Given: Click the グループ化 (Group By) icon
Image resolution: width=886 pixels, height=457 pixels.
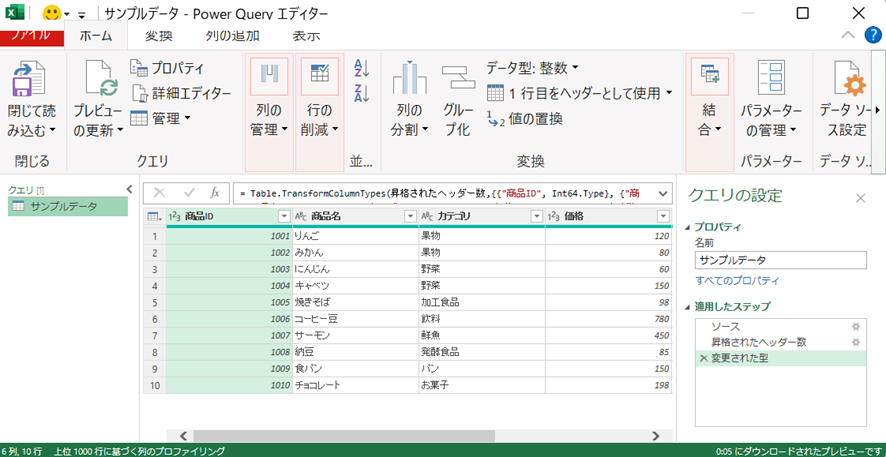Looking at the screenshot, I should 457,79.
